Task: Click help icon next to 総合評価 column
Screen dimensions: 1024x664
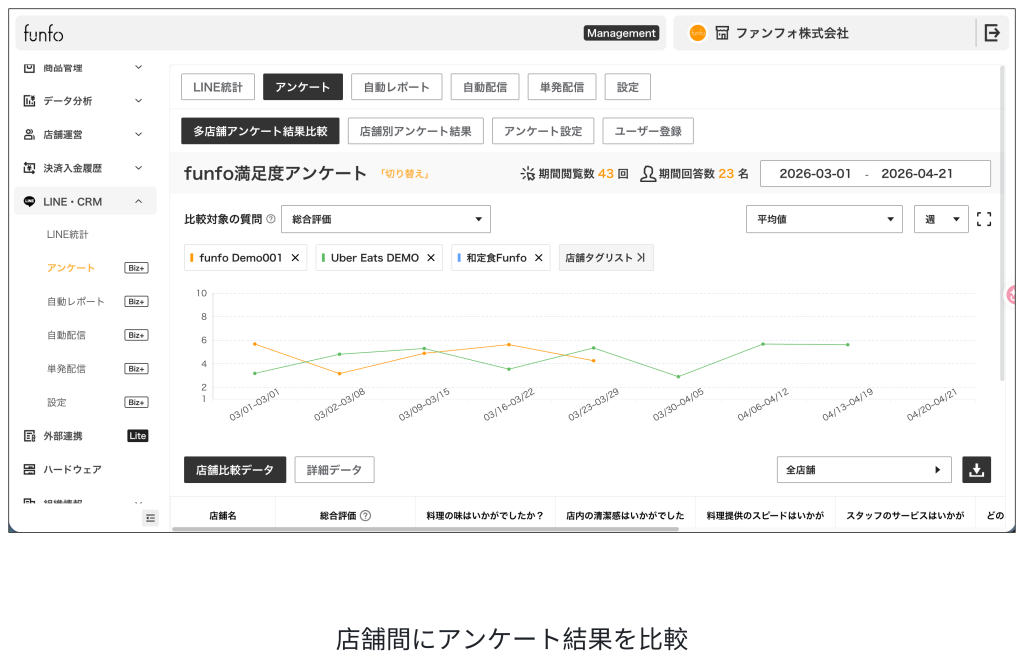Action: click(365, 516)
